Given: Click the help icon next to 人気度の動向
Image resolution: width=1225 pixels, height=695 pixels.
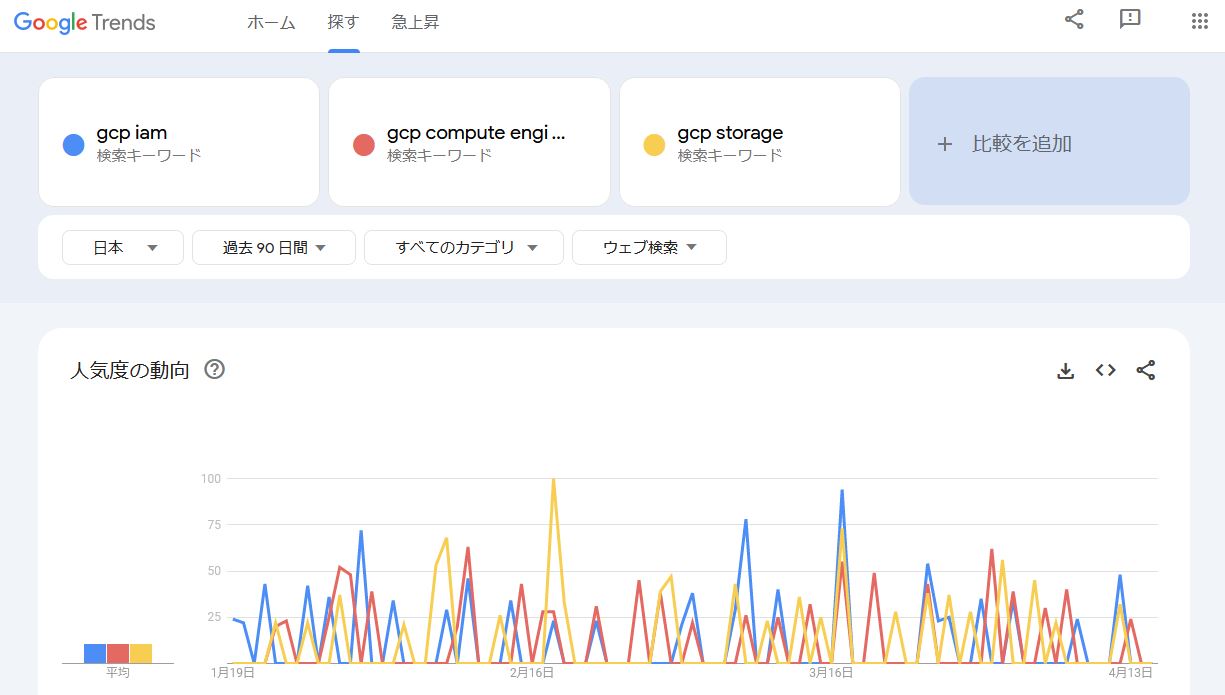Looking at the screenshot, I should point(214,370).
